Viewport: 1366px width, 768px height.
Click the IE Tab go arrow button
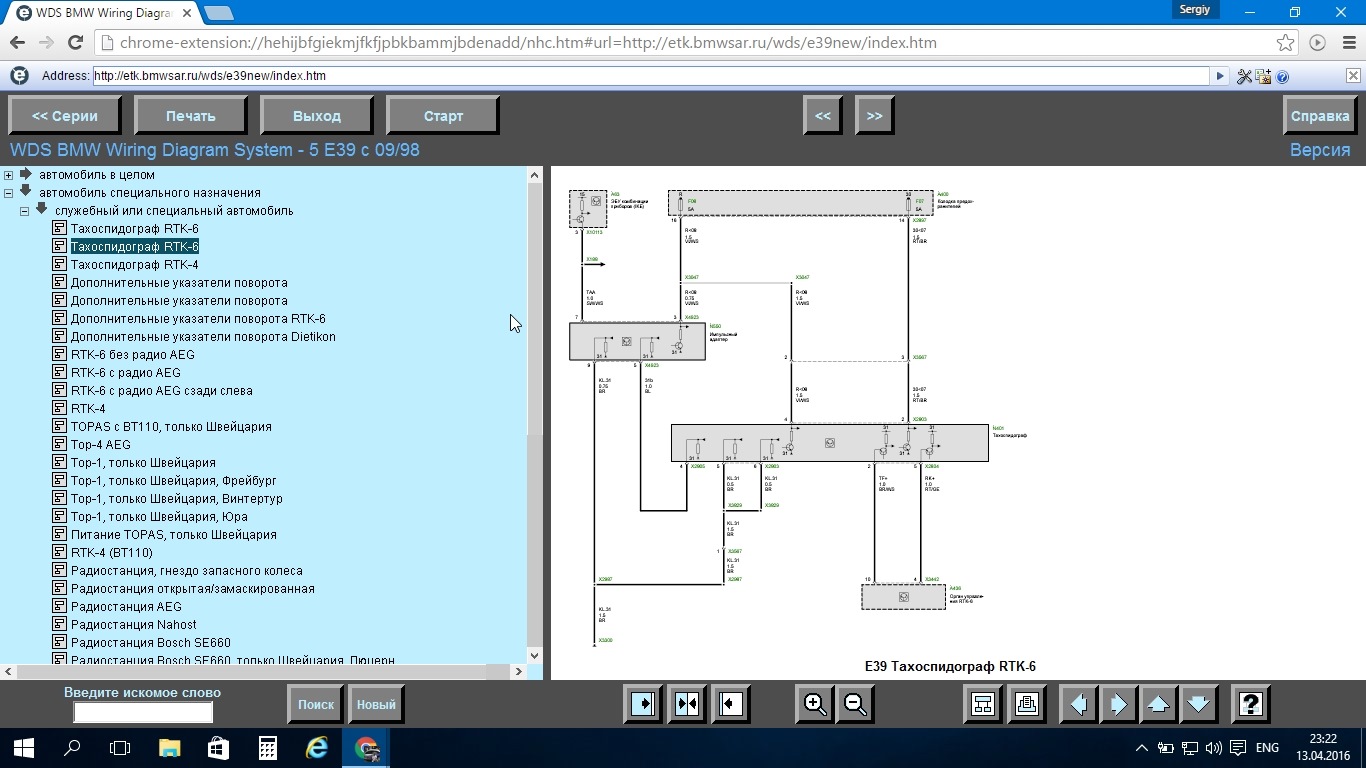click(1220, 76)
